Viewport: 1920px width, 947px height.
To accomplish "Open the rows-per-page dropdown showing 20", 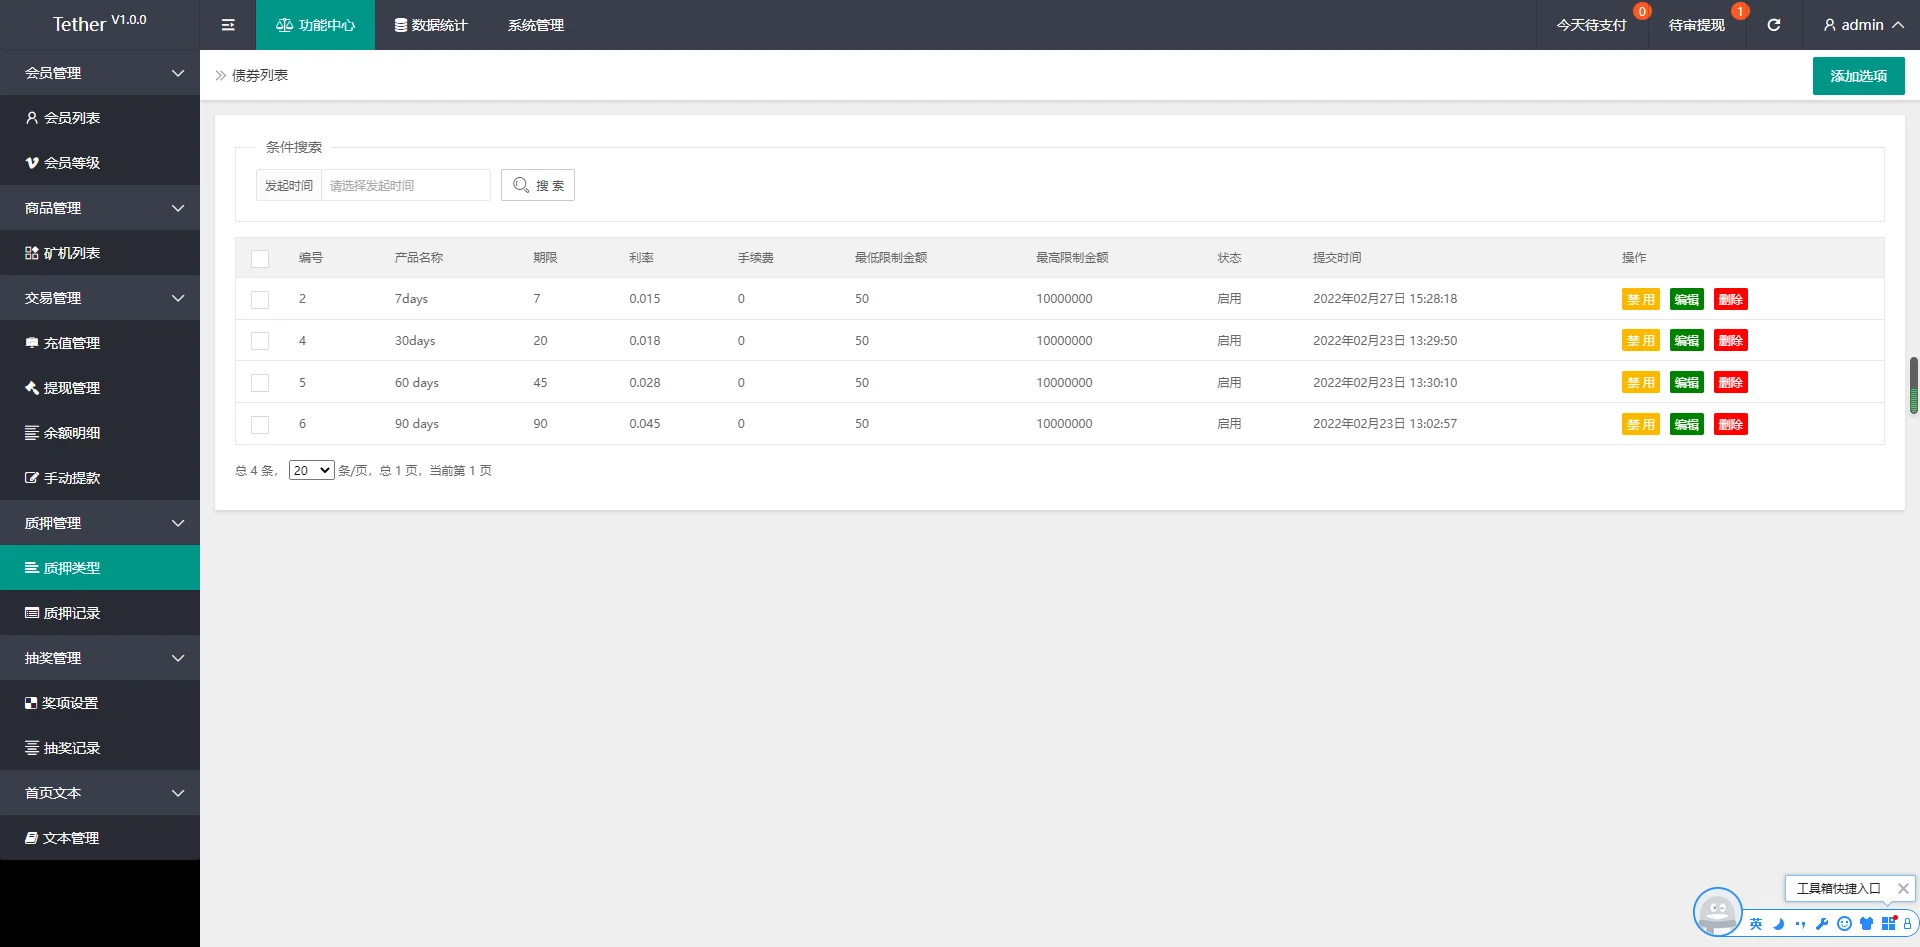I will pyautogui.click(x=311, y=470).
